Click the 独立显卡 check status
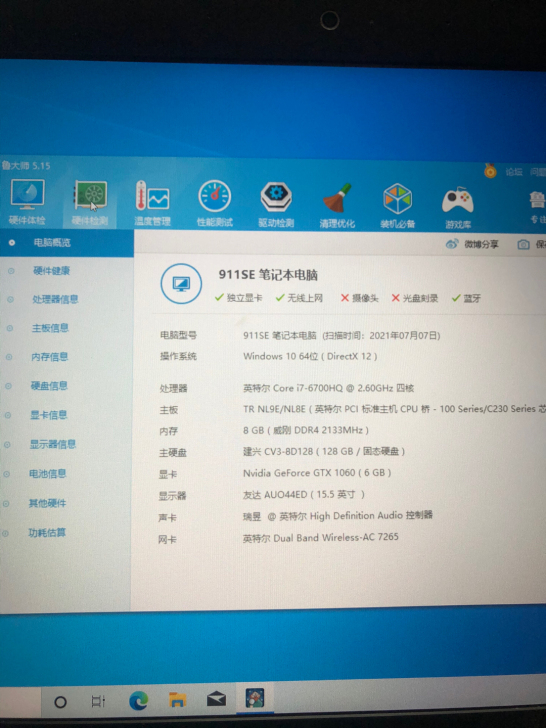 coord(239,298)
